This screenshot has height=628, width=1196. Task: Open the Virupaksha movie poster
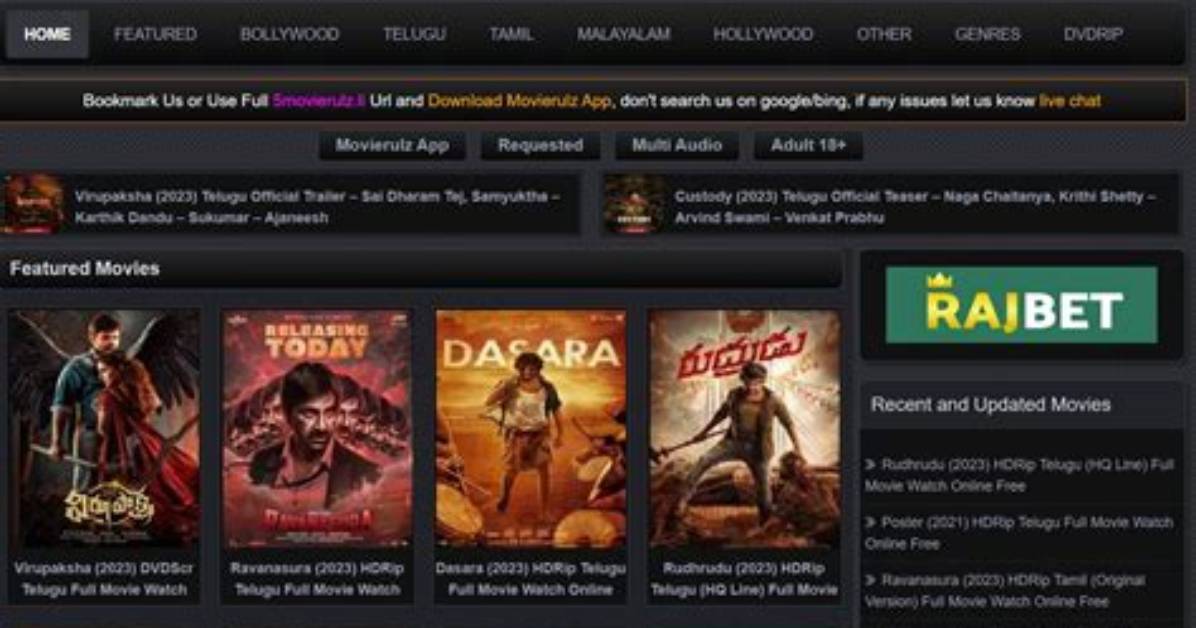click(x=104, y=429)
